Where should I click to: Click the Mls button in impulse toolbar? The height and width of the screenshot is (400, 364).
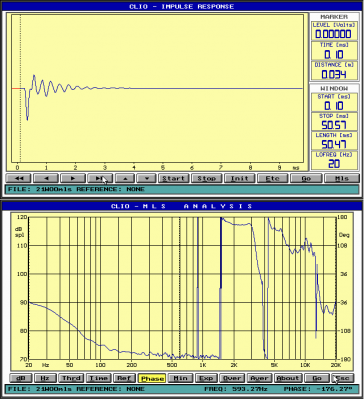[x=342, y=178]
